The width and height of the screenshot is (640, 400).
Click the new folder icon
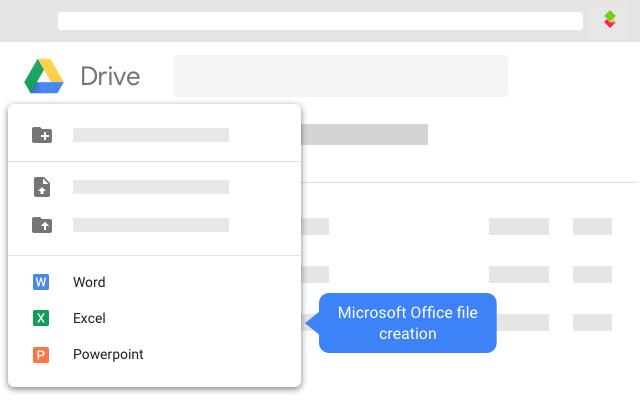(x=41, y=135)
